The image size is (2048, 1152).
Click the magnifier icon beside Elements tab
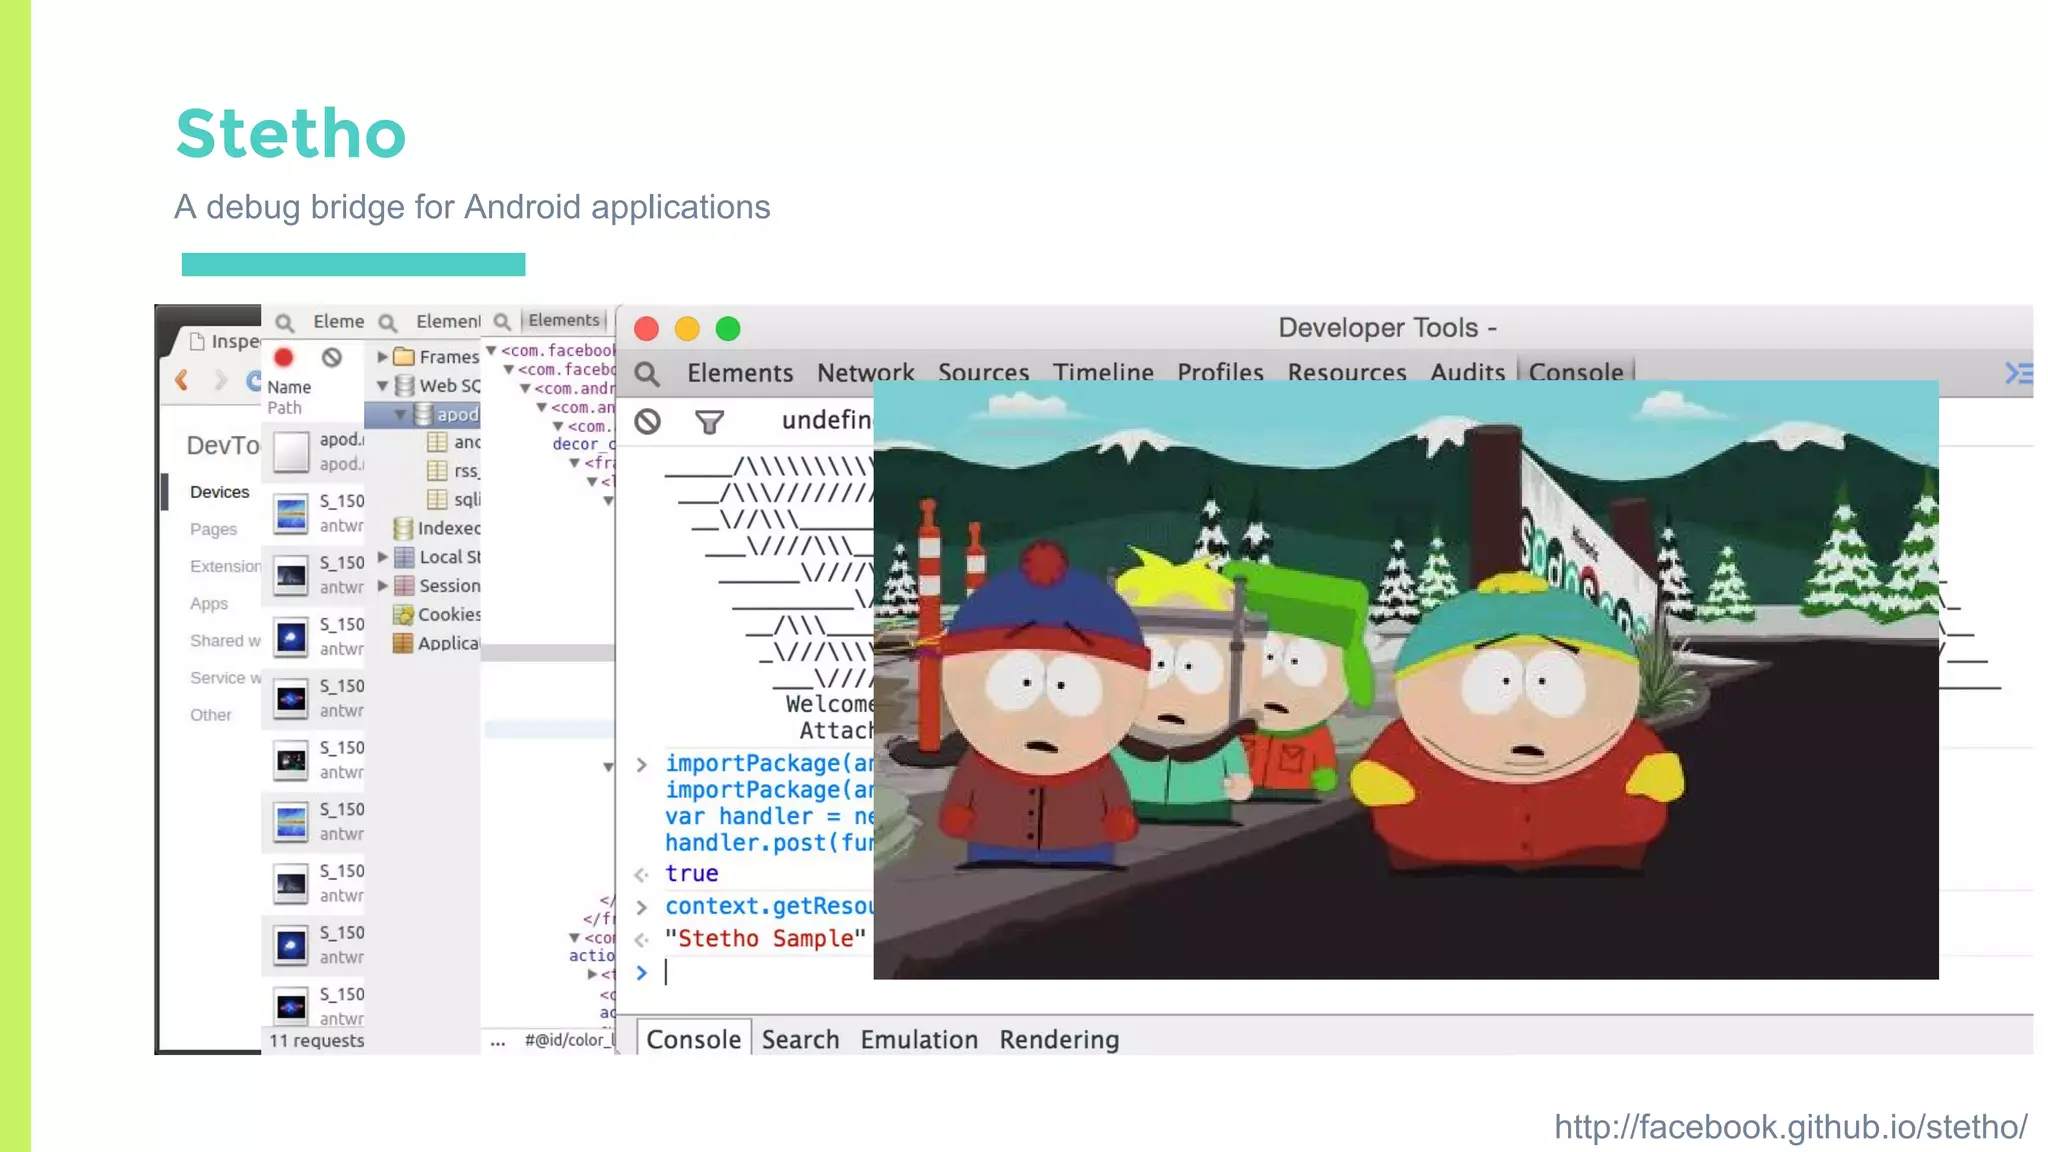tap(502, 321)
